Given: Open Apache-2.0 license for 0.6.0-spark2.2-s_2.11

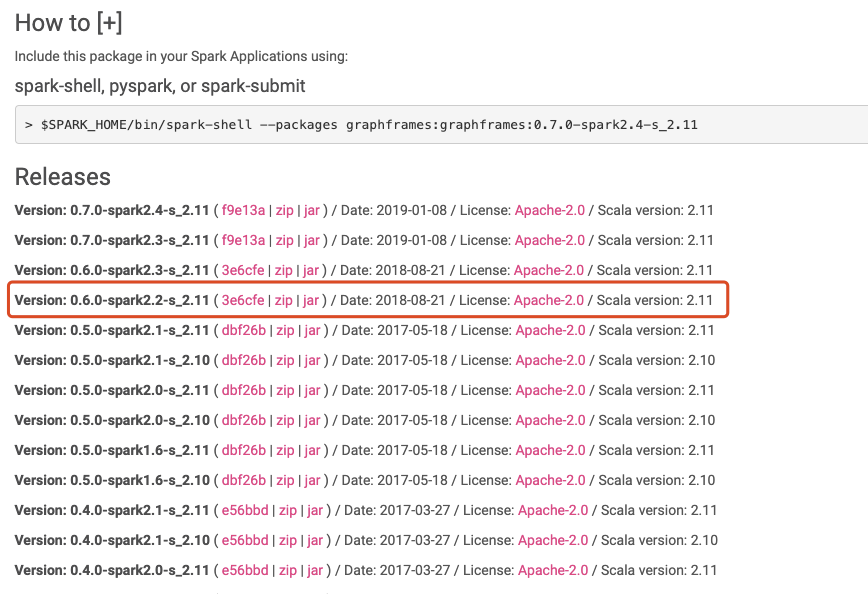Looking at the screenshot, I should 549,300.
